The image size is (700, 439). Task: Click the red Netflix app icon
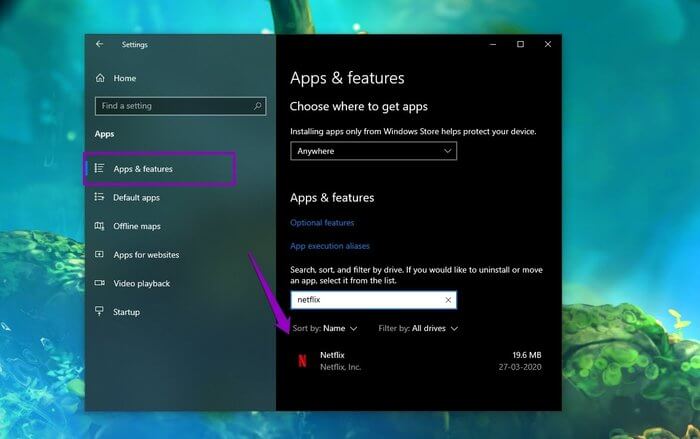[x=301, y=360]
